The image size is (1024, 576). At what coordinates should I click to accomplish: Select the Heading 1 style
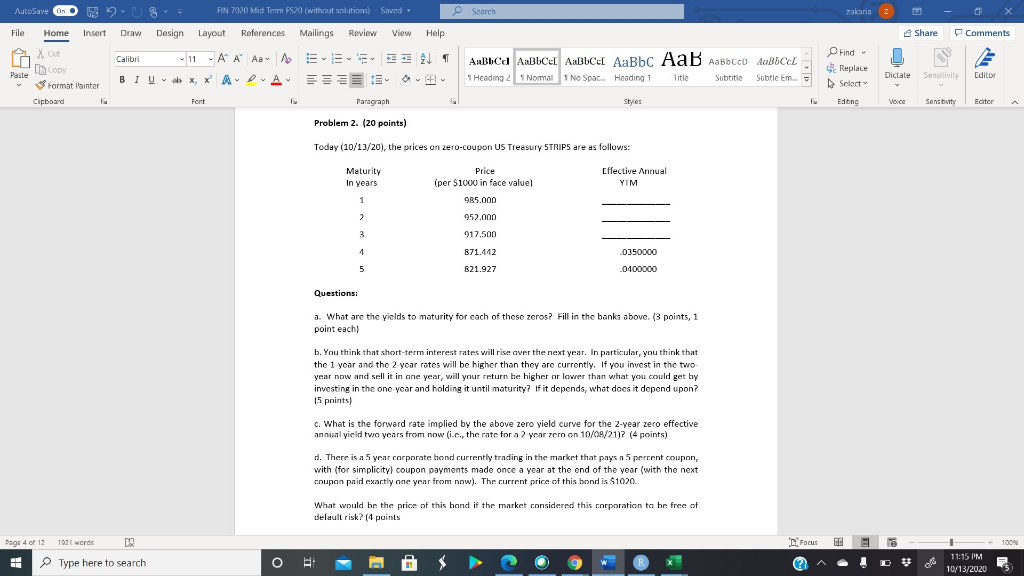[633, 65]
